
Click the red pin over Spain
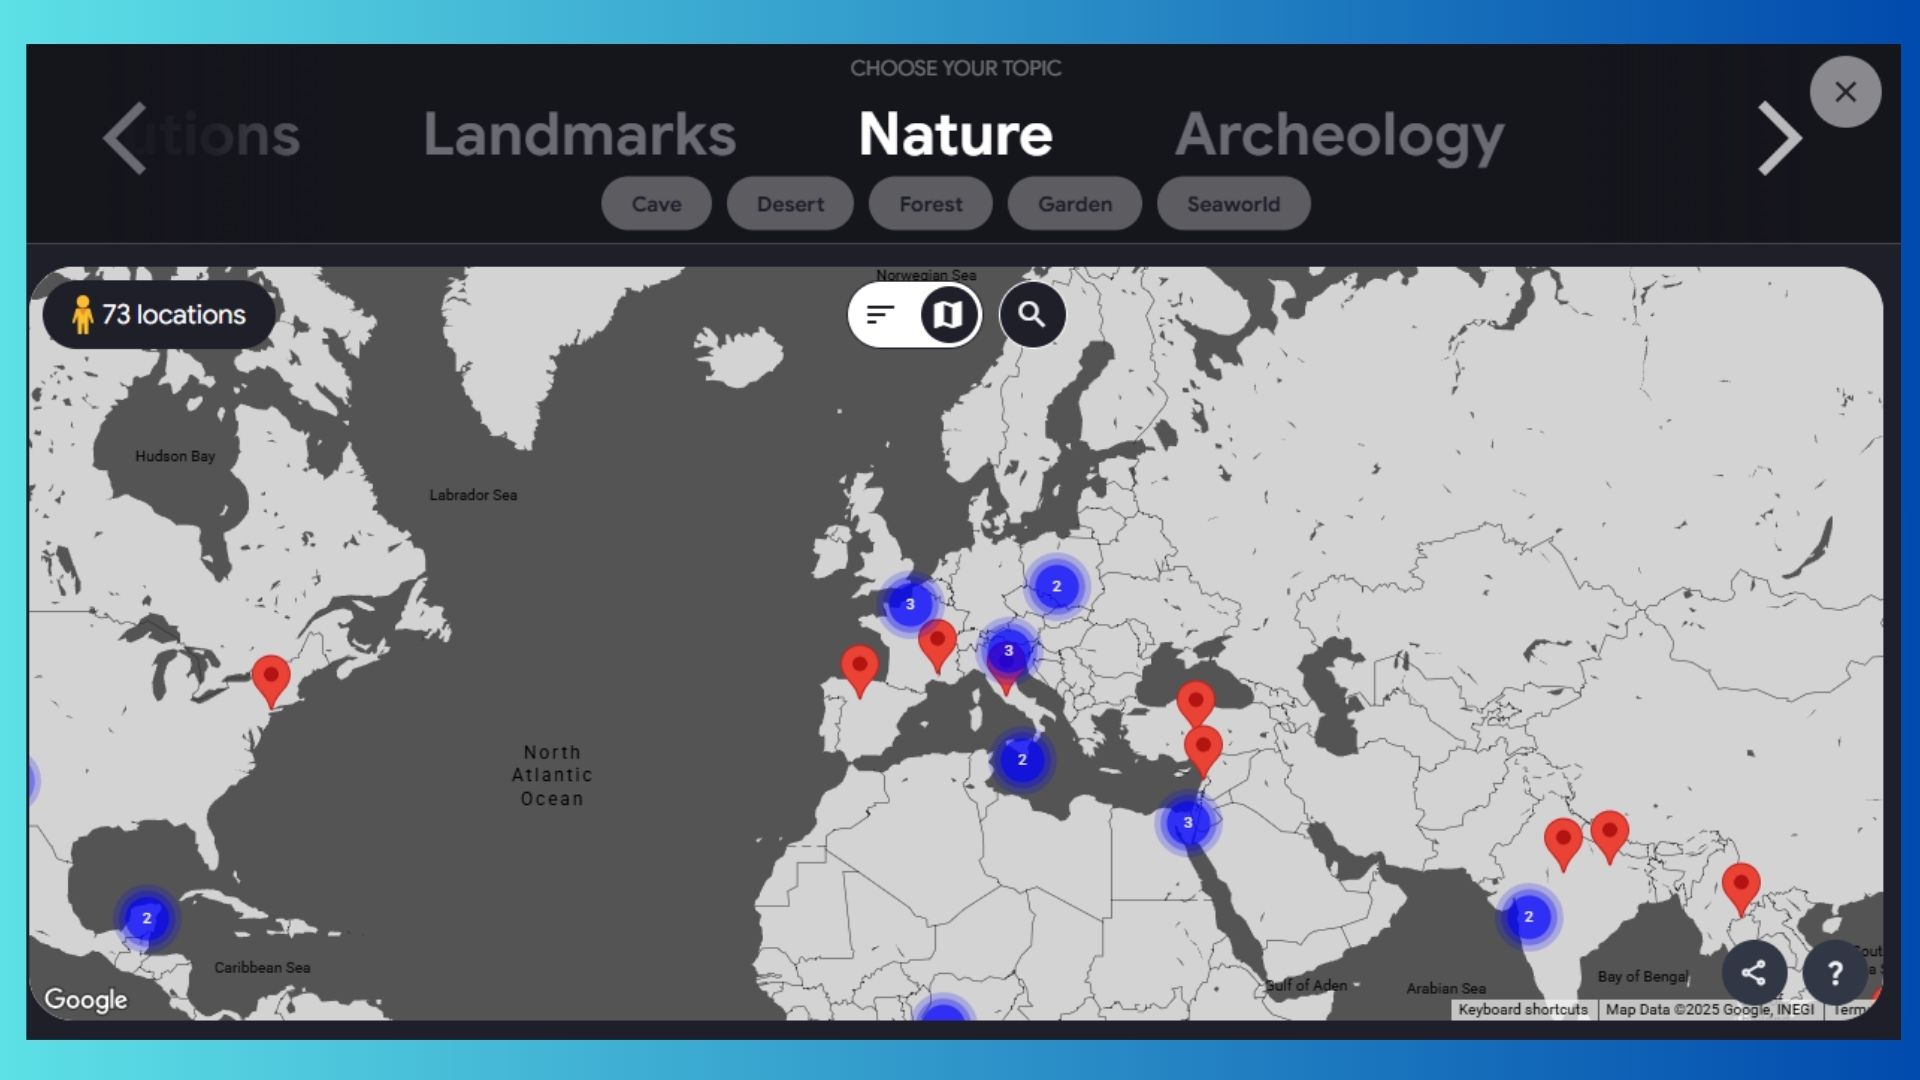[x=859, y=666]
